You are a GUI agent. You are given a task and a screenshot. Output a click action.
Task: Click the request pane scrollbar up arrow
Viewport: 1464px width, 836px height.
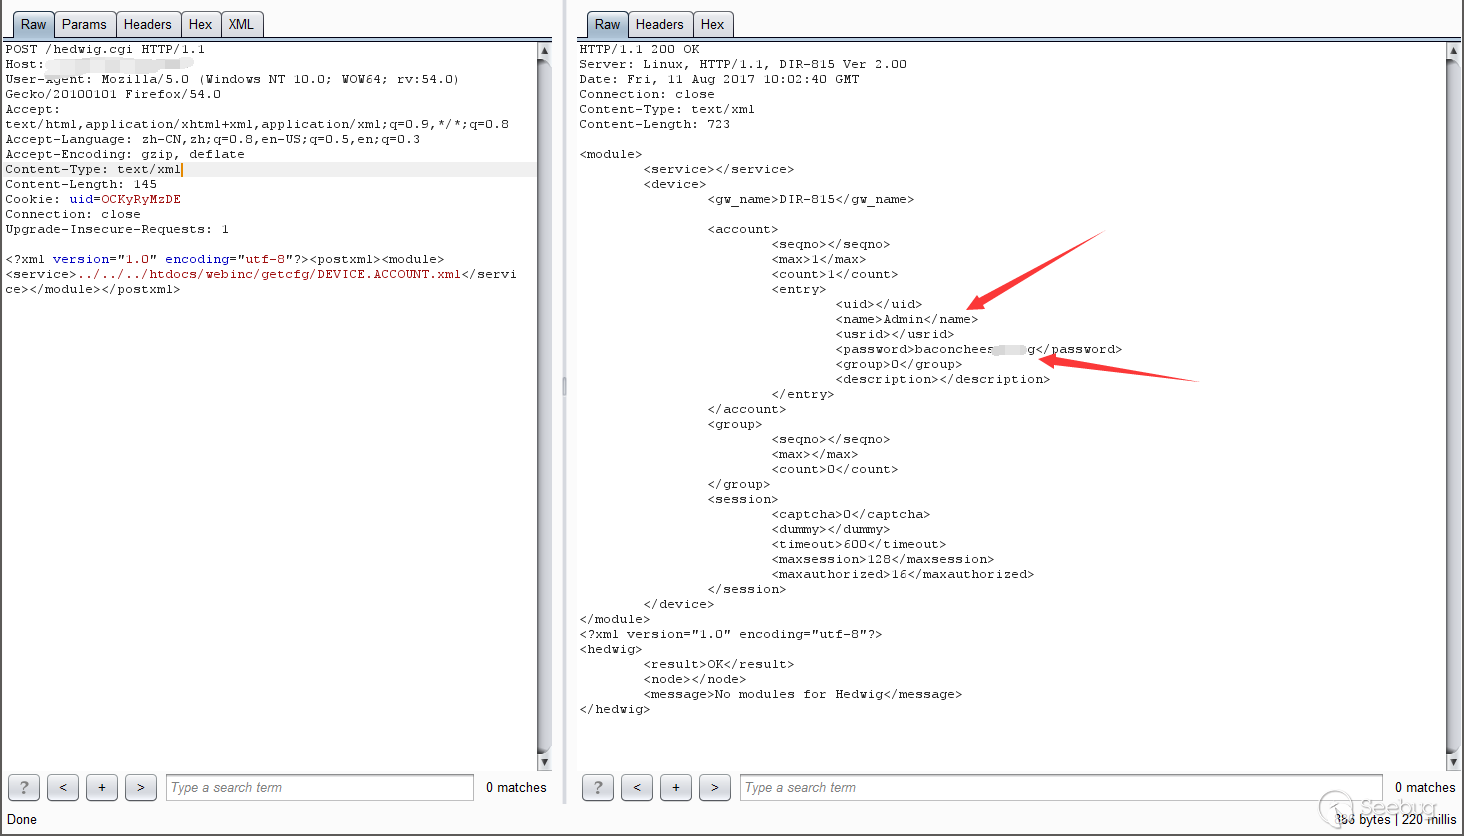[x=544, y=50]
